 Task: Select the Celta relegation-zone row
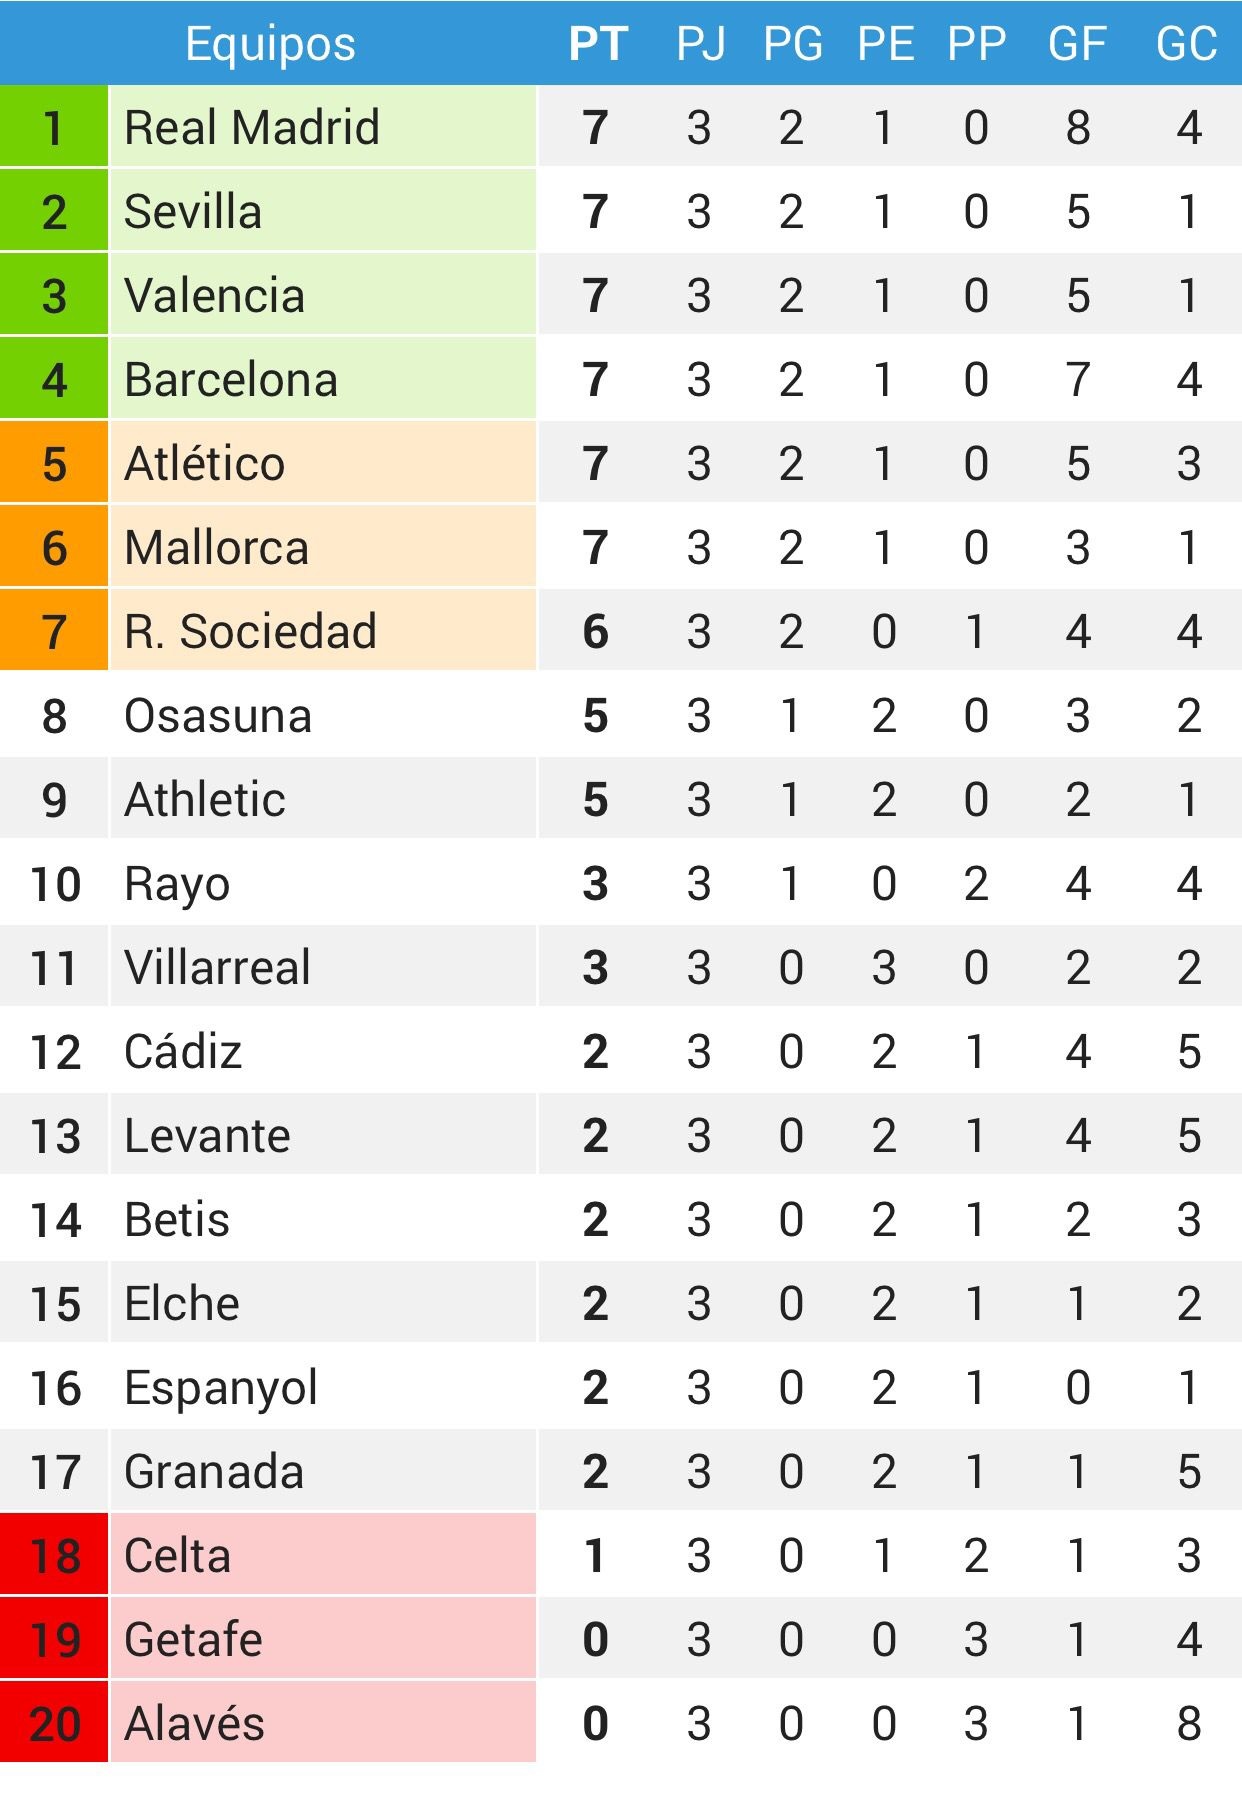click(621, 1555)
